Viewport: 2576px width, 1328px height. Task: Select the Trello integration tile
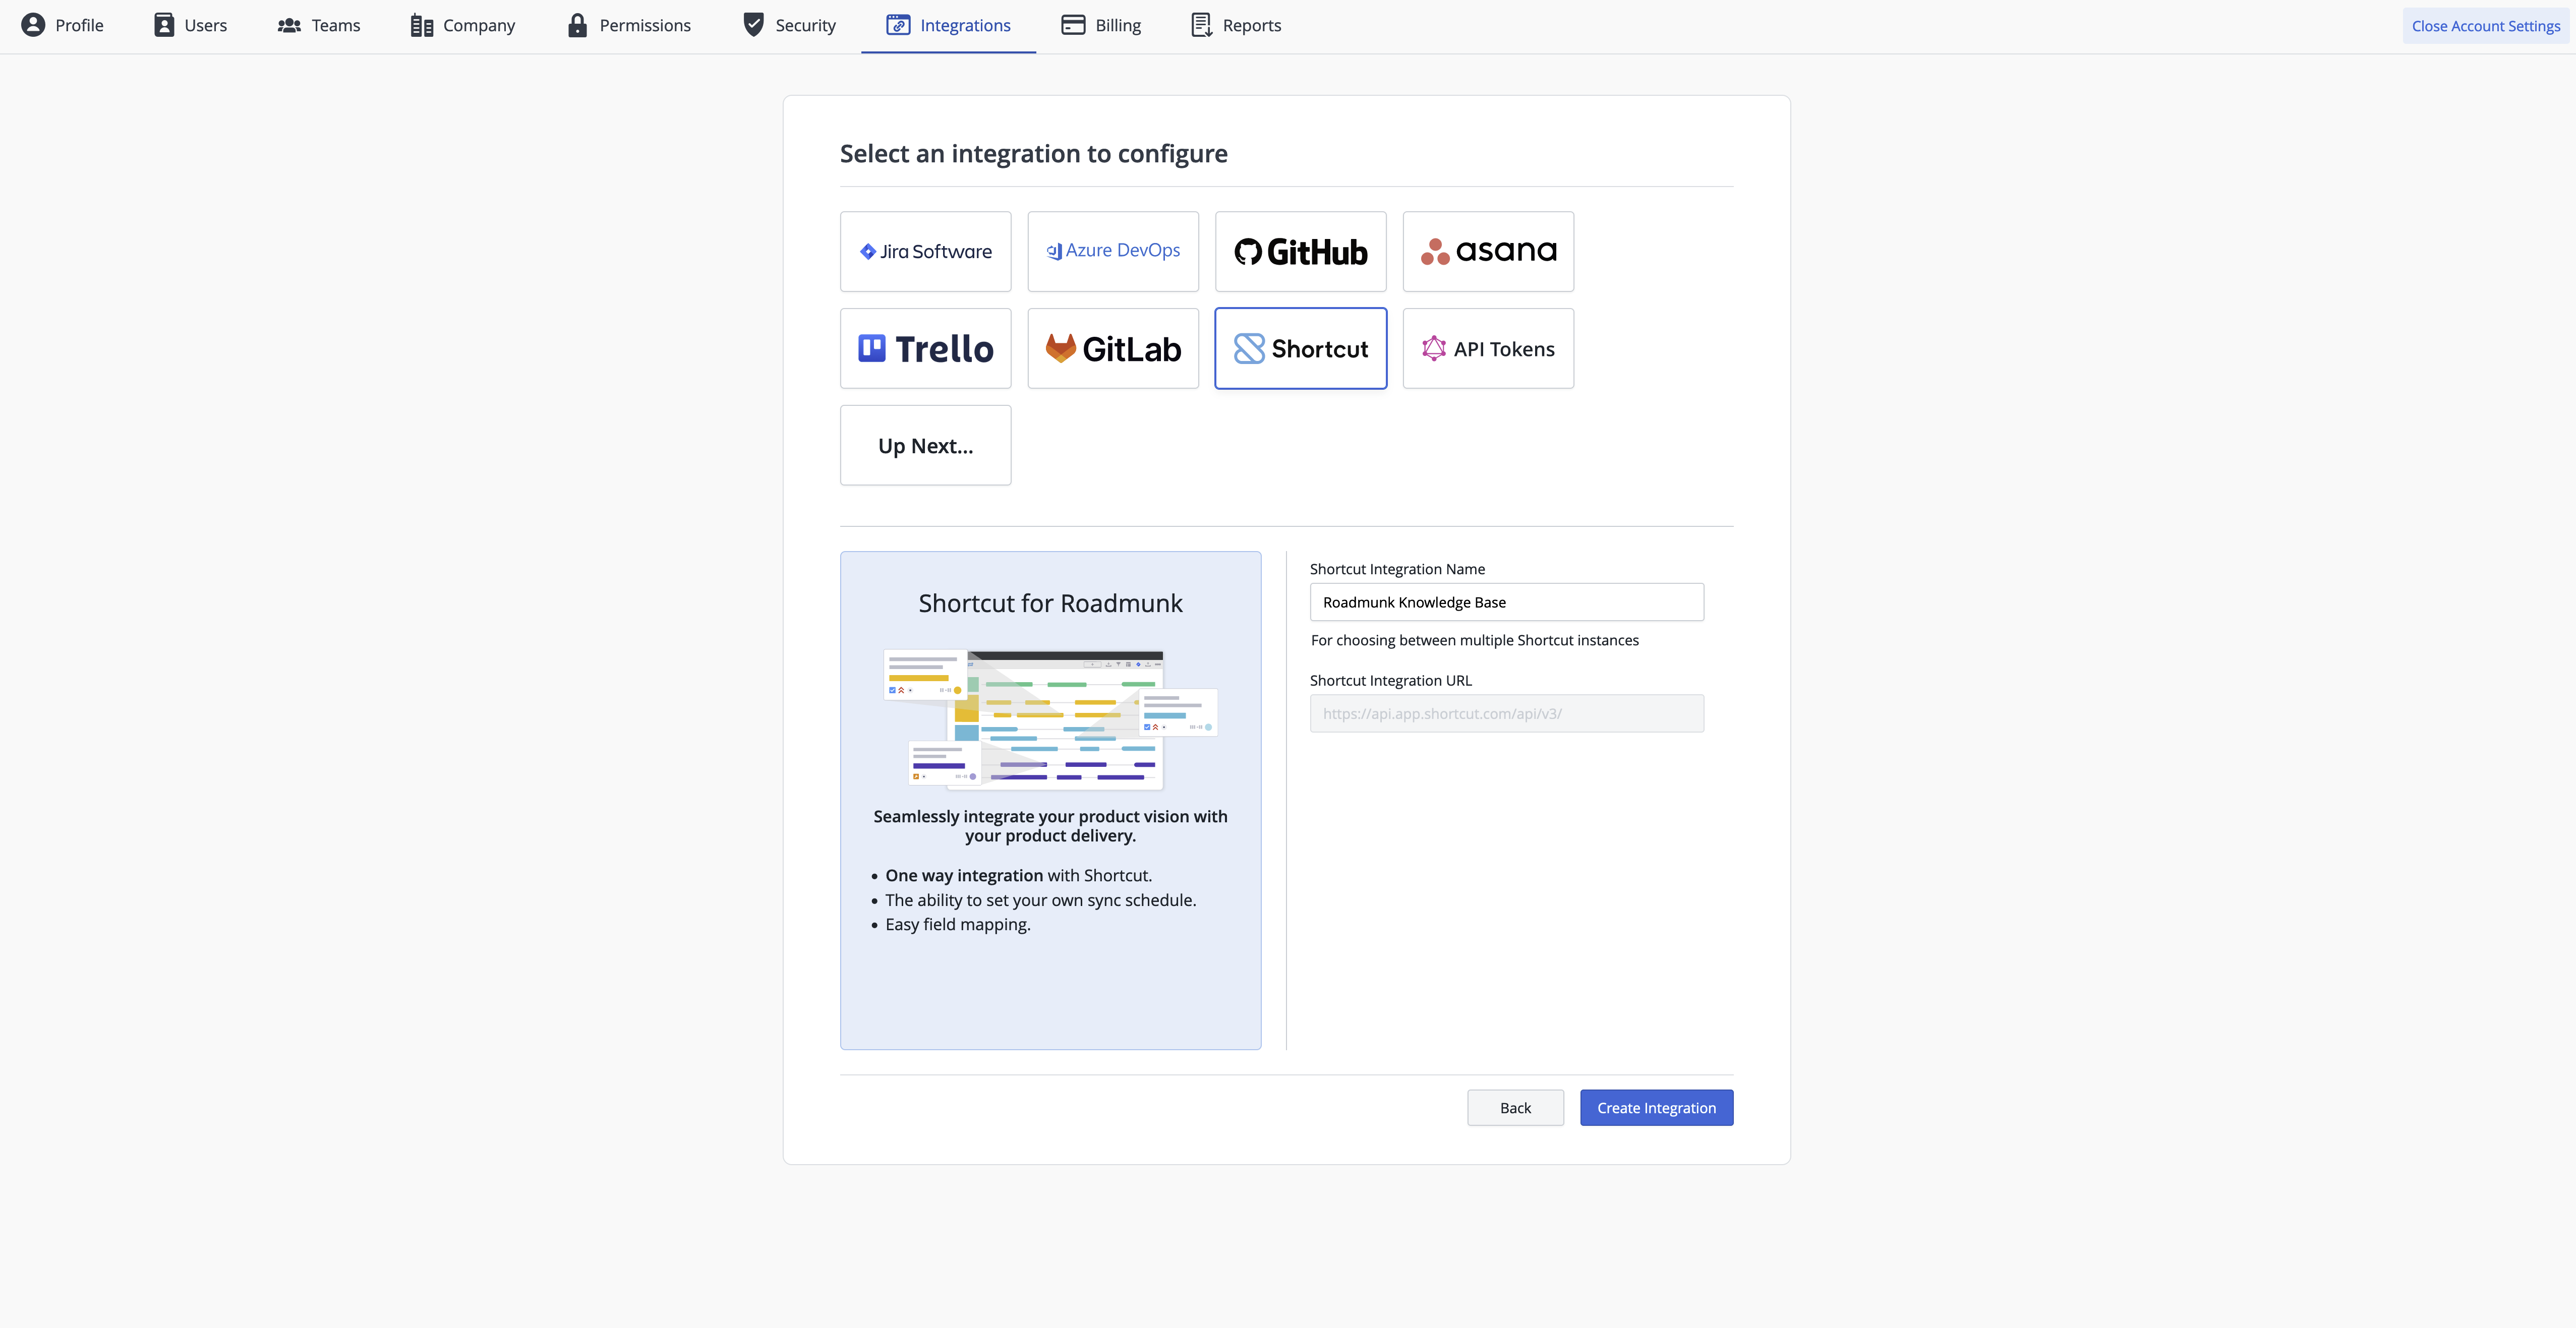925,348
